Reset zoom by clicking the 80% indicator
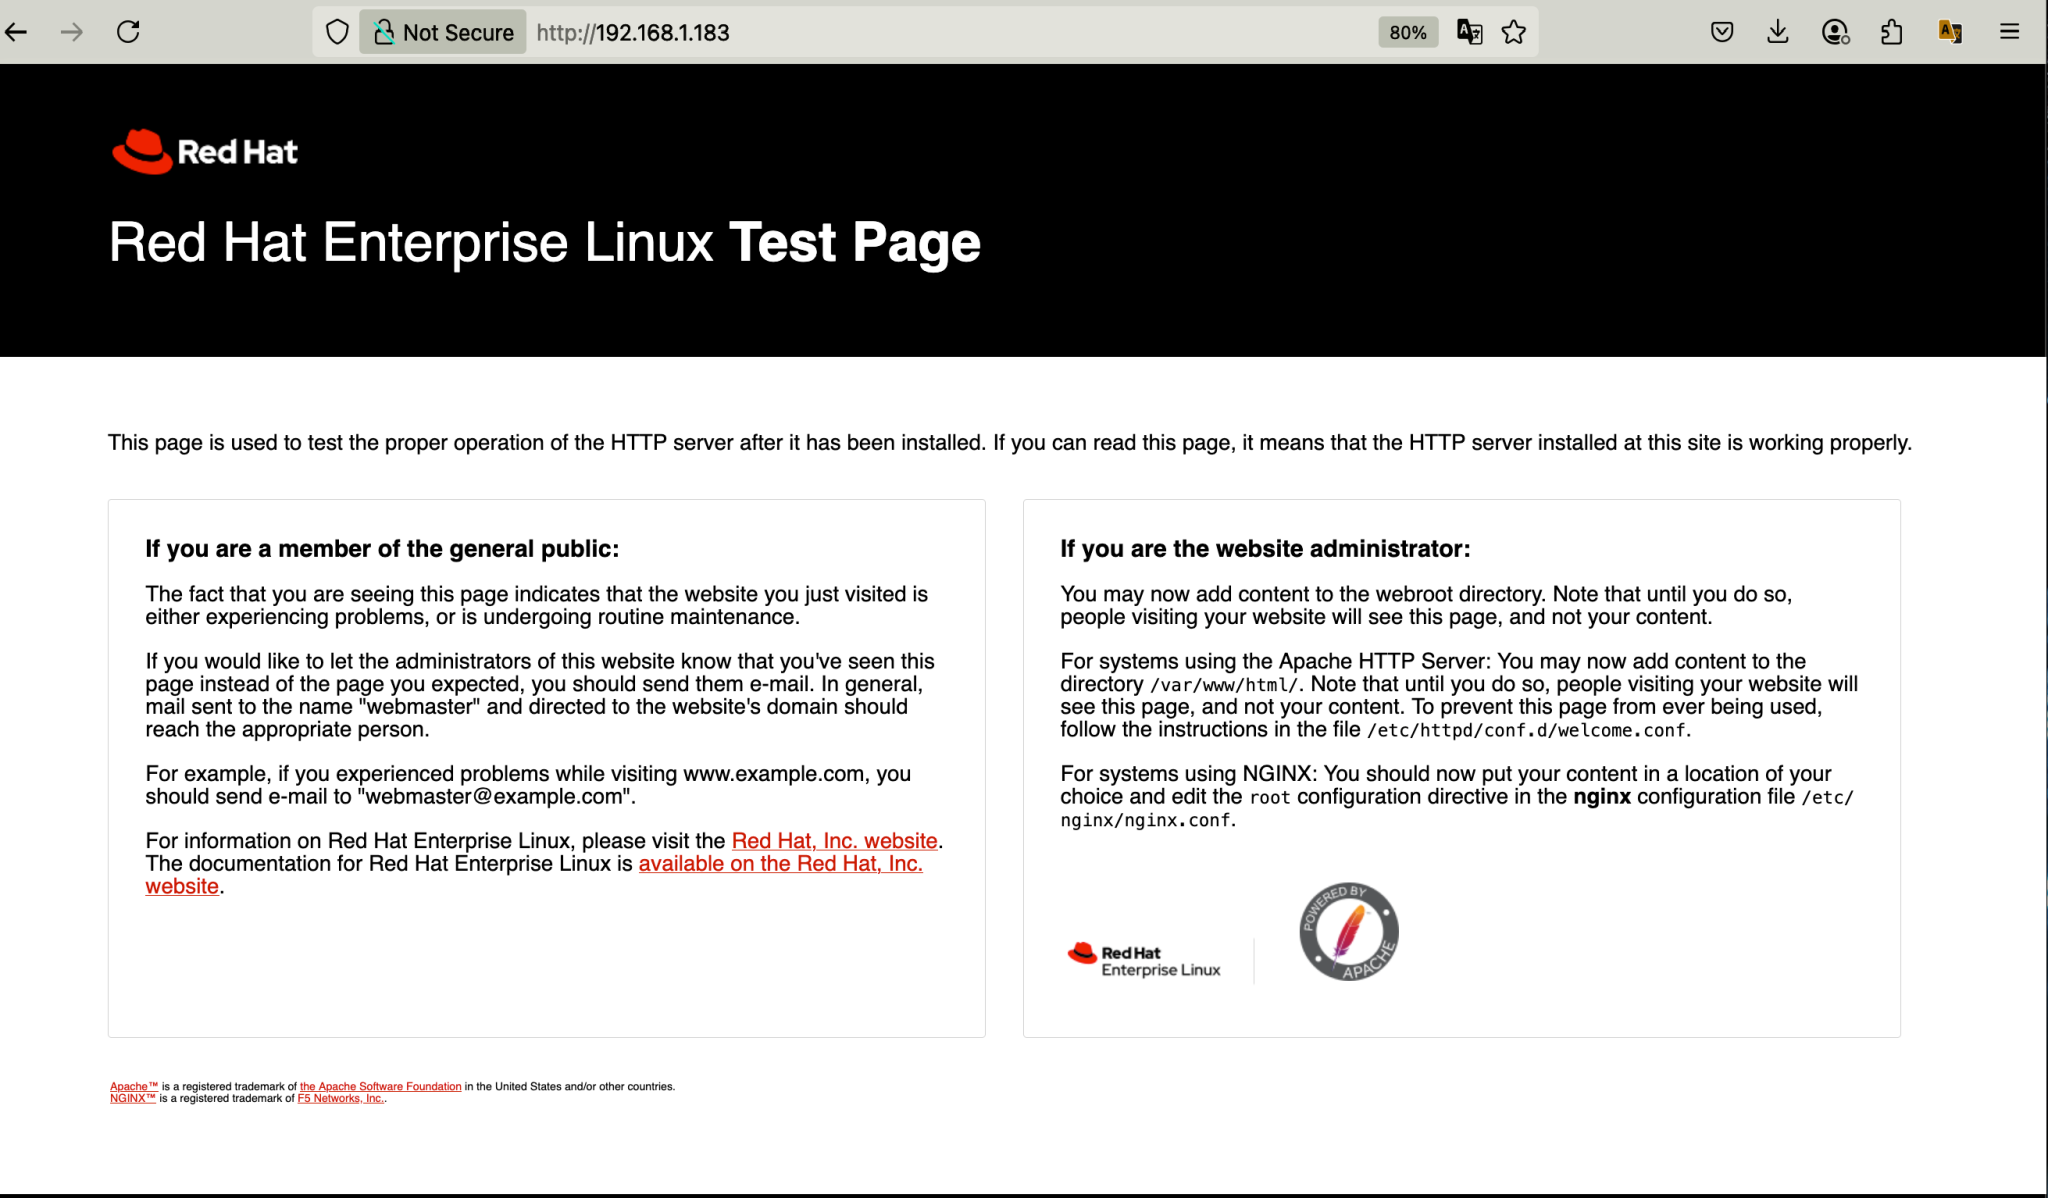The width and height of the screenshot is (2048, 1198). tap(1408, 32)
